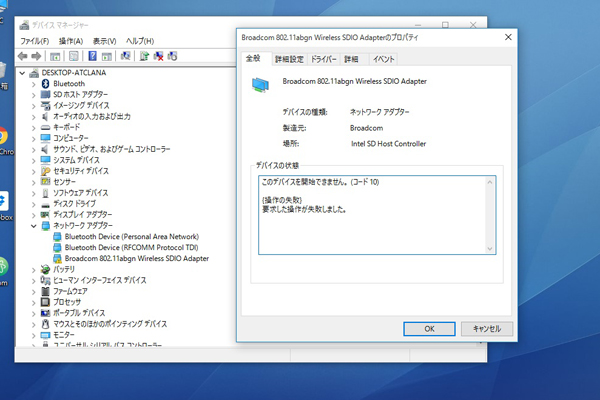Screen dimensions: 600x400
Task: Expand the ファームウェア category
Action: (x=34, y=292)
